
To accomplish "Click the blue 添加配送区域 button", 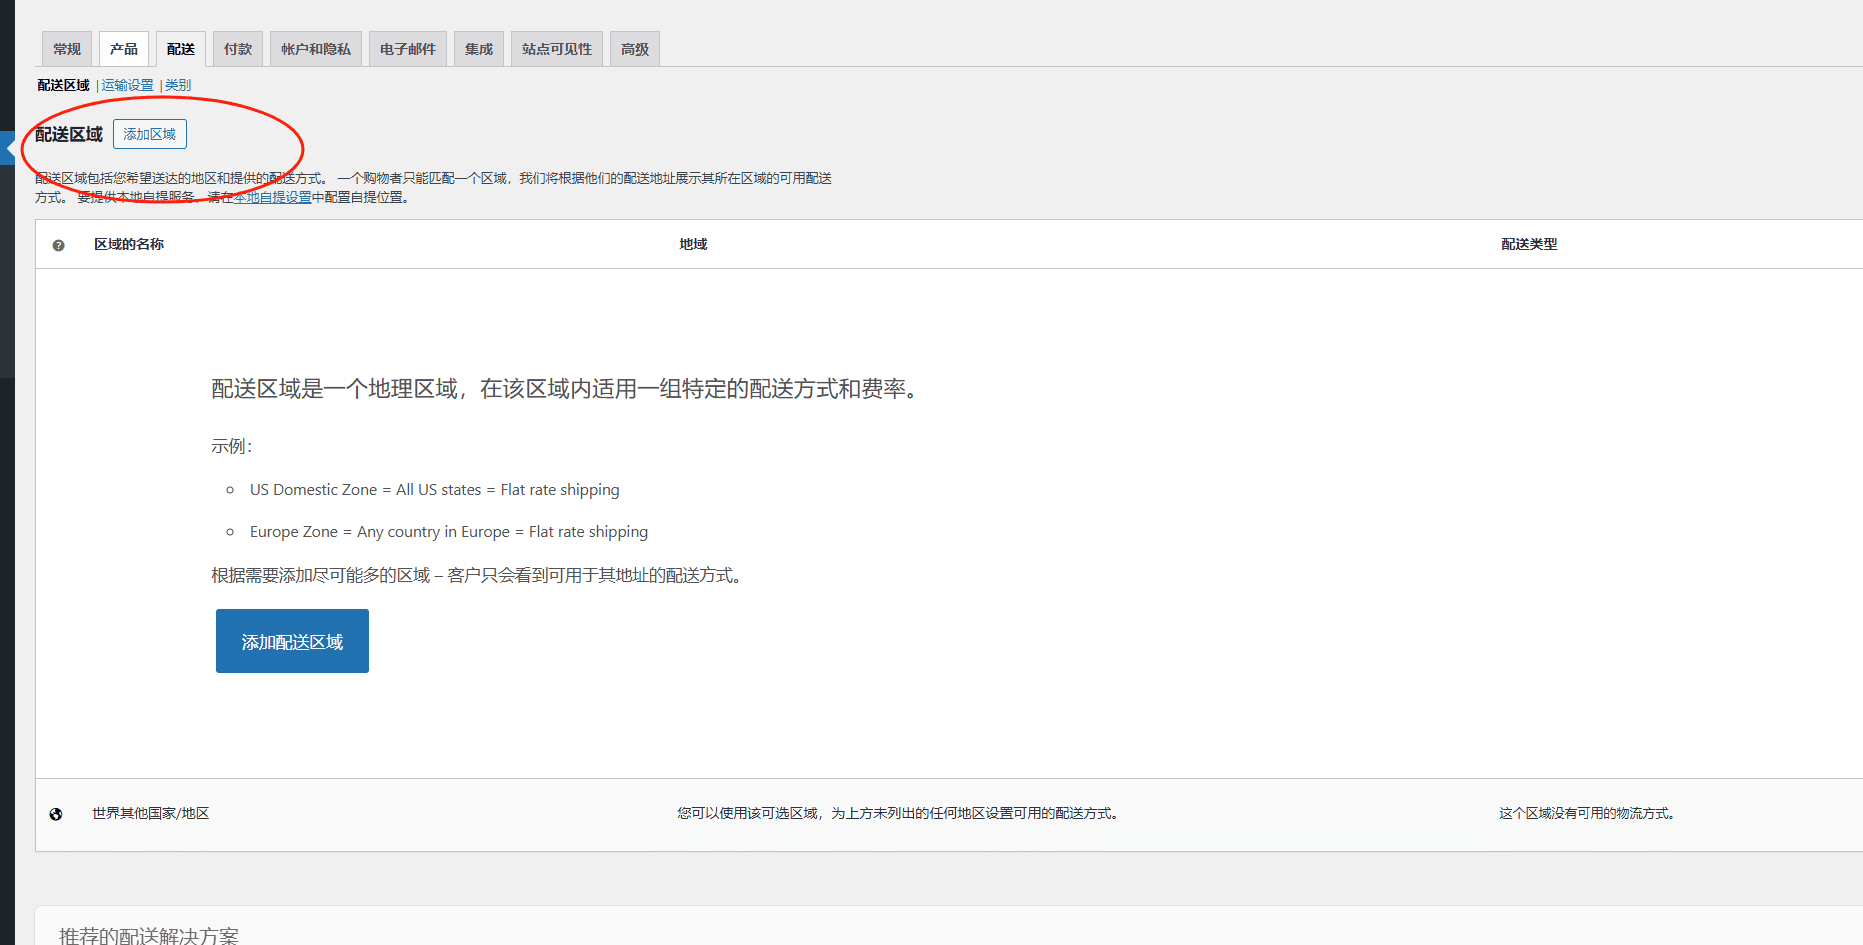I will (x=292, y=641).
